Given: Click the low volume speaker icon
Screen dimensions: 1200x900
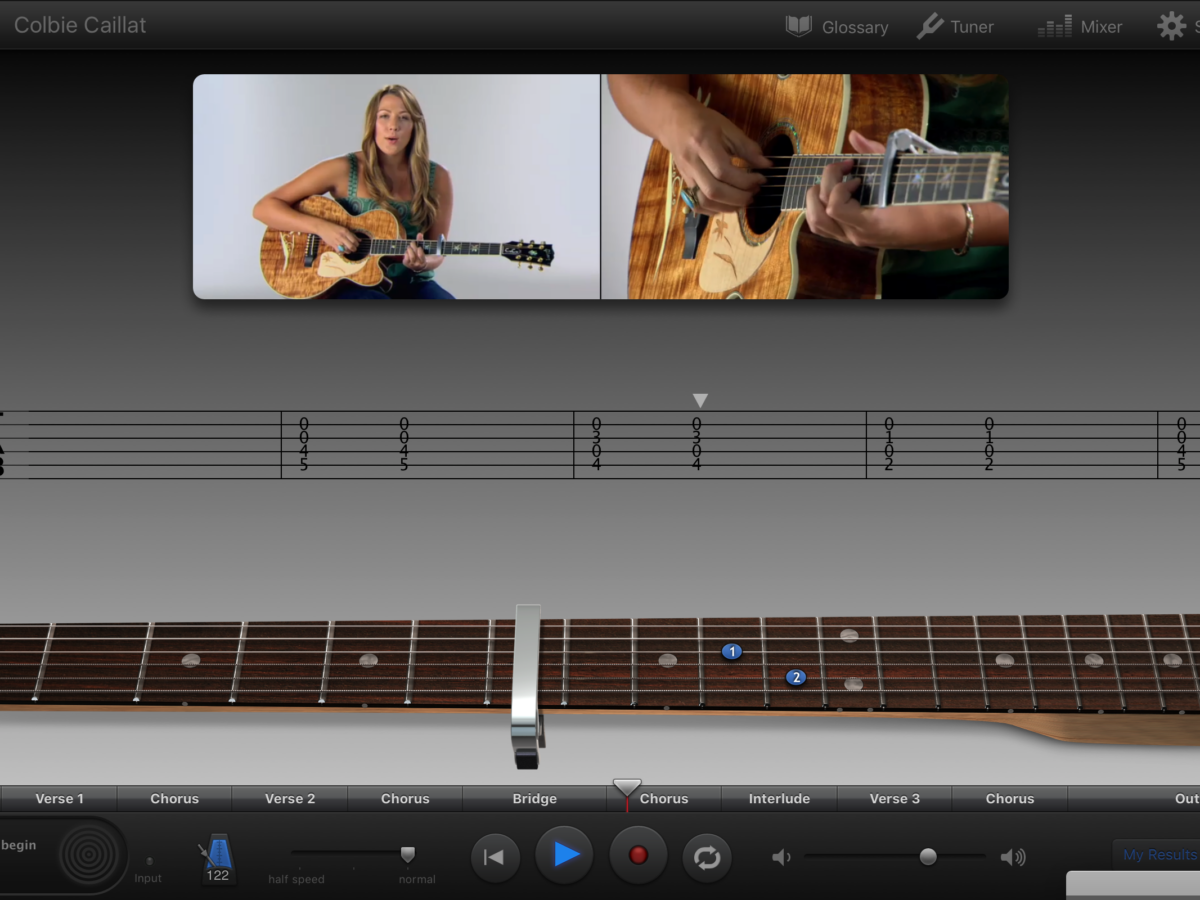Looking at the screenshot, I should click(782, 857).
